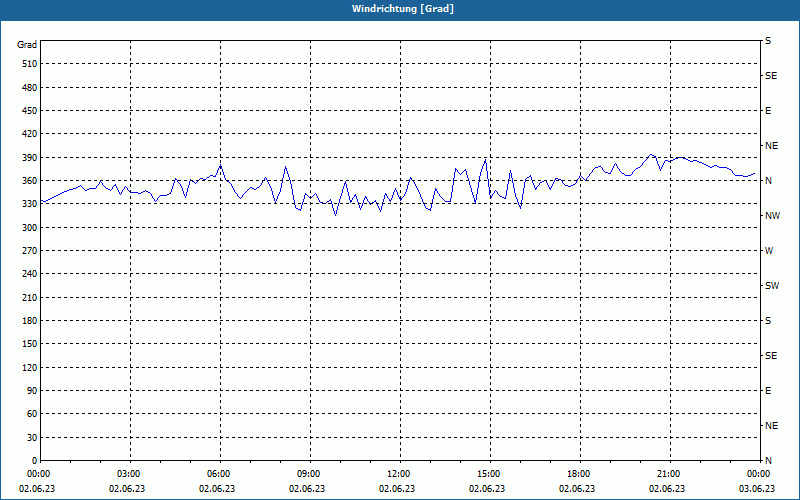
Task: Click the NE compass label level with 390
Action: (771, 146)
